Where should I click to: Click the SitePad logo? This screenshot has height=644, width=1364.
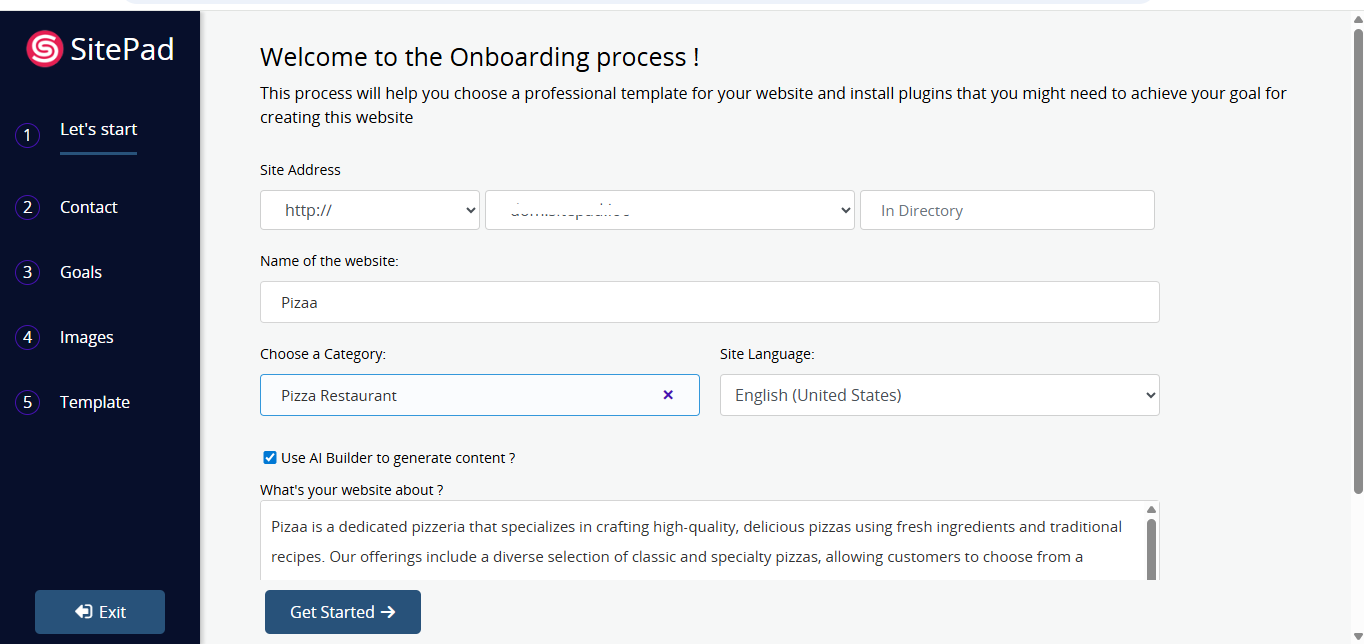(98, 47)
